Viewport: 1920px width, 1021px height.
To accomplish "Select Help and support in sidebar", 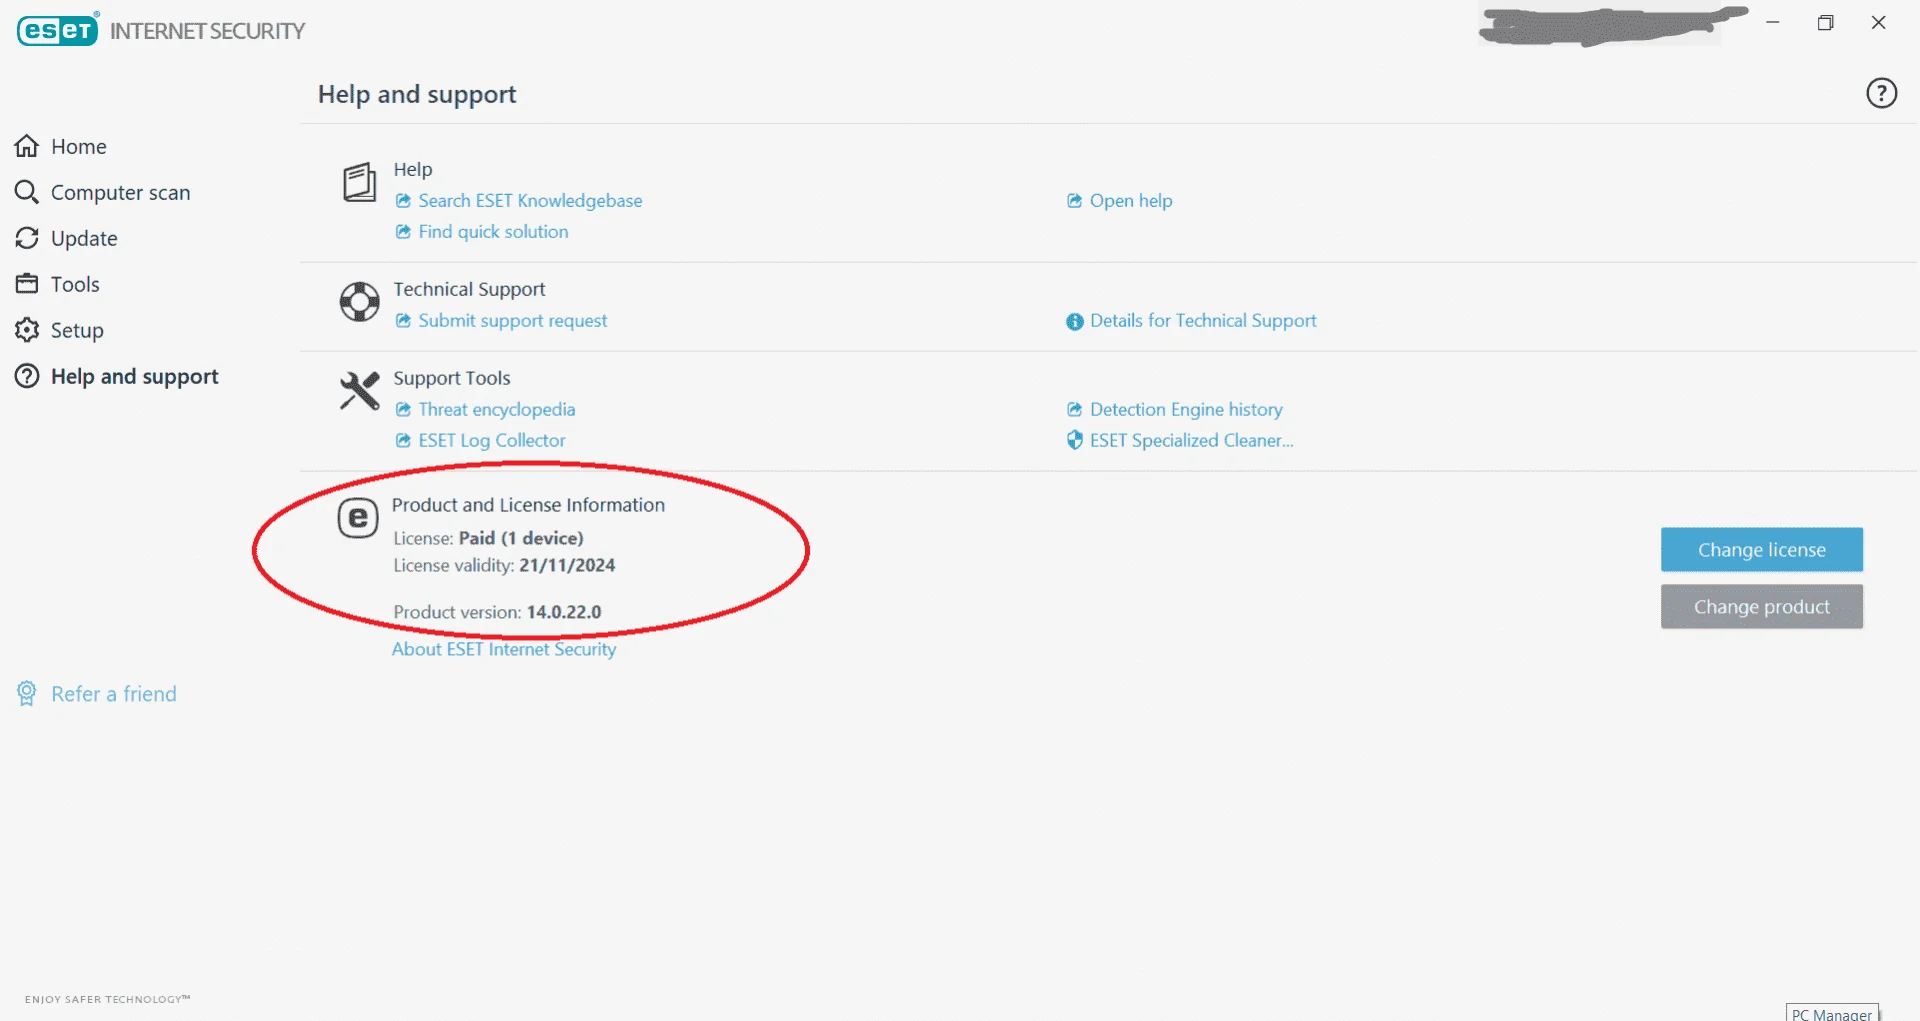I will [x=134, y=376].
